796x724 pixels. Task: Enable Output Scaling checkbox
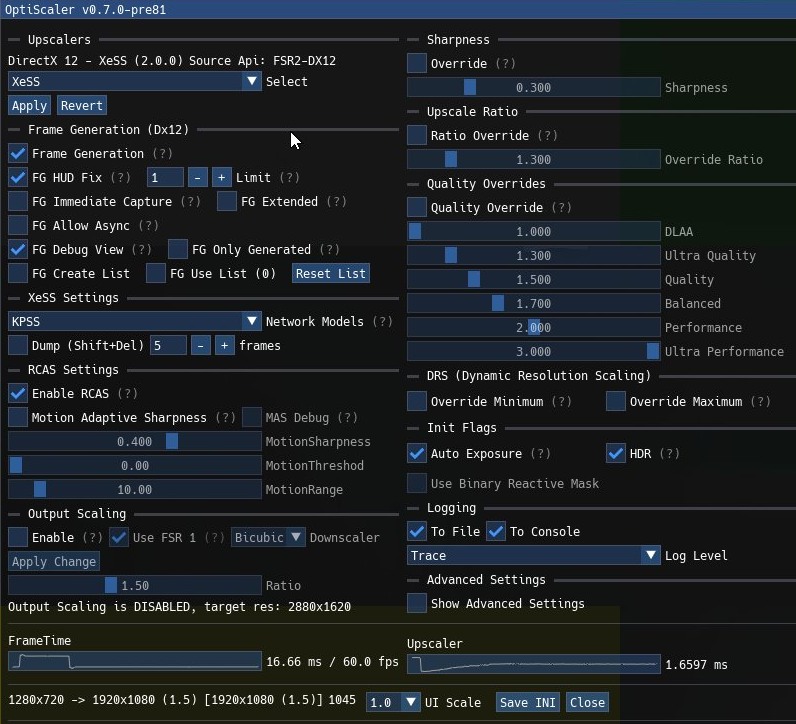tap(18, 537)
